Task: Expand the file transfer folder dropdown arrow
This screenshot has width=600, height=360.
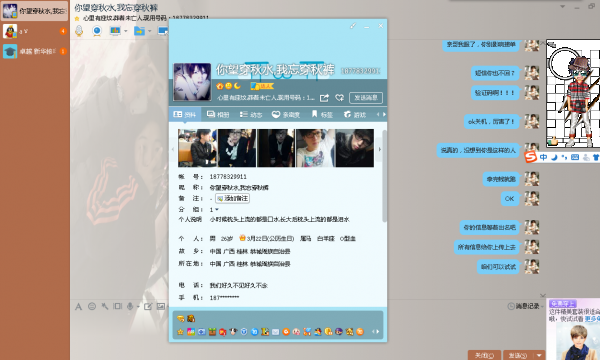Action: coord(150,31)
